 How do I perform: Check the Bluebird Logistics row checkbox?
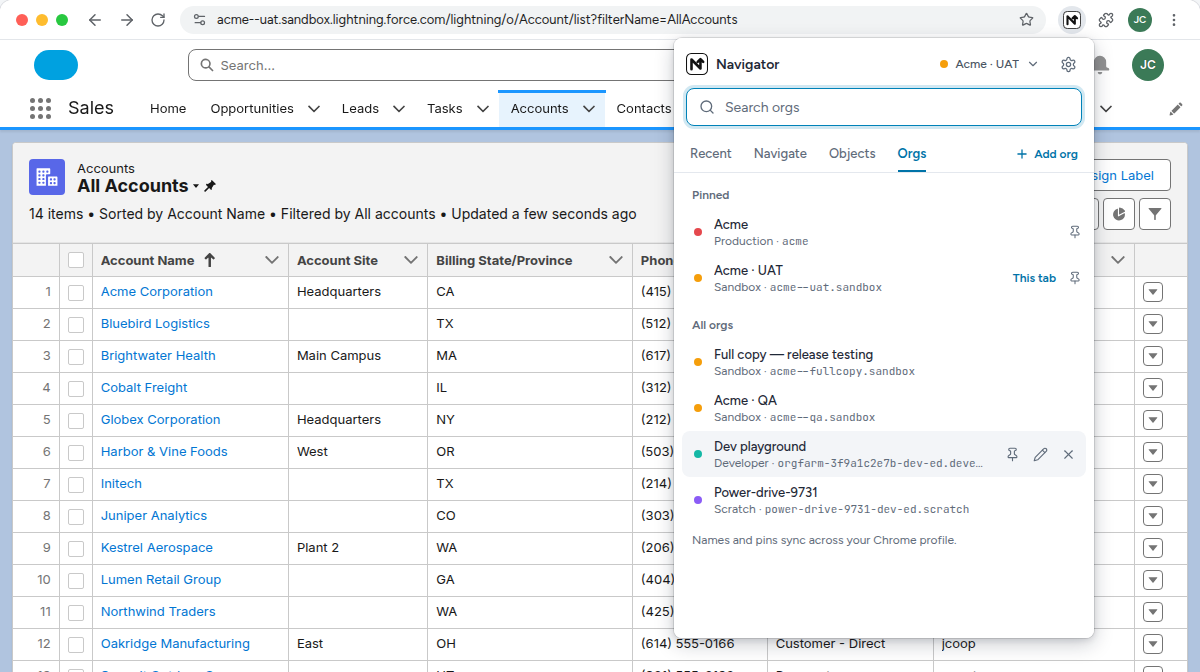(76, 324)
